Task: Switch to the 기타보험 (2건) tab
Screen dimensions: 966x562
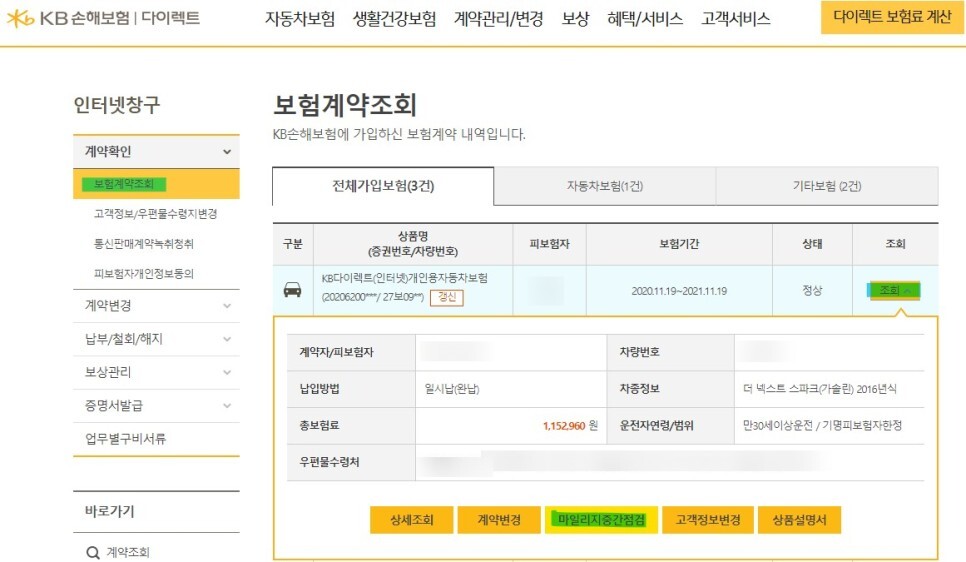Action: [827, 186]
